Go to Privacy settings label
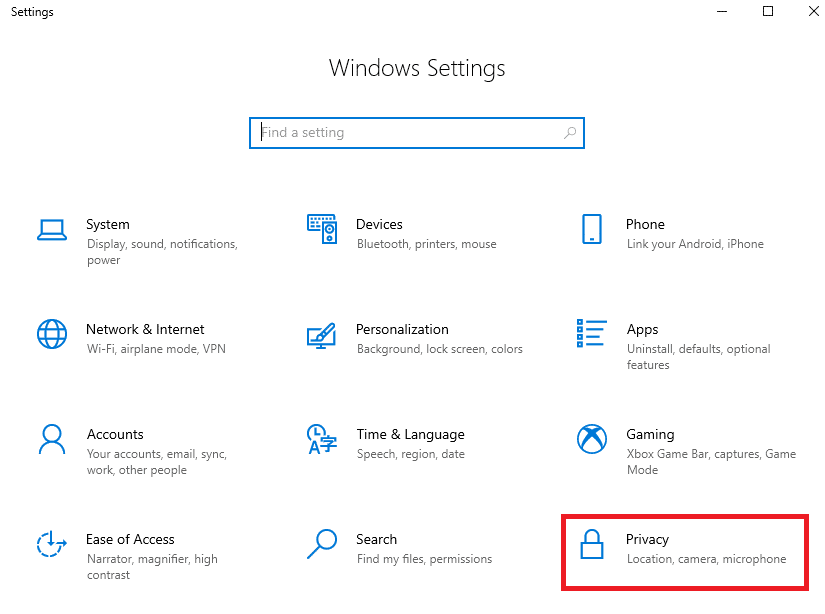The height and width of the screenshot is (614, 825). (647, 540)
